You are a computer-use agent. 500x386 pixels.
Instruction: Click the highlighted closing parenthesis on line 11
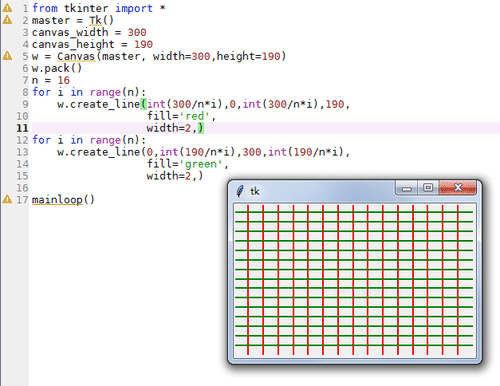[x=200, y=128]
